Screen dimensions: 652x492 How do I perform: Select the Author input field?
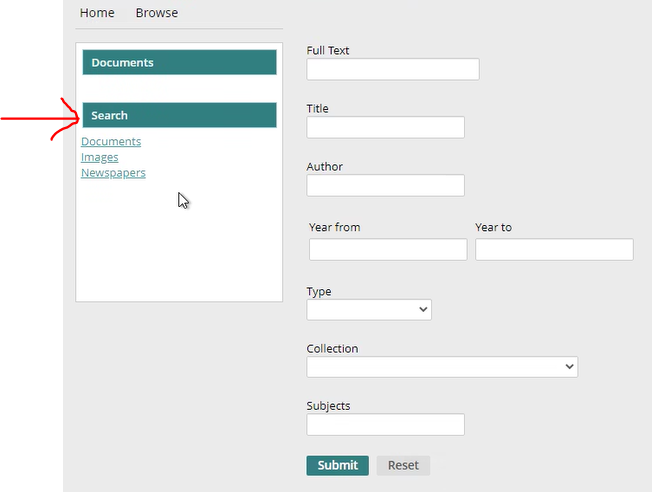(x=385, y=185)
